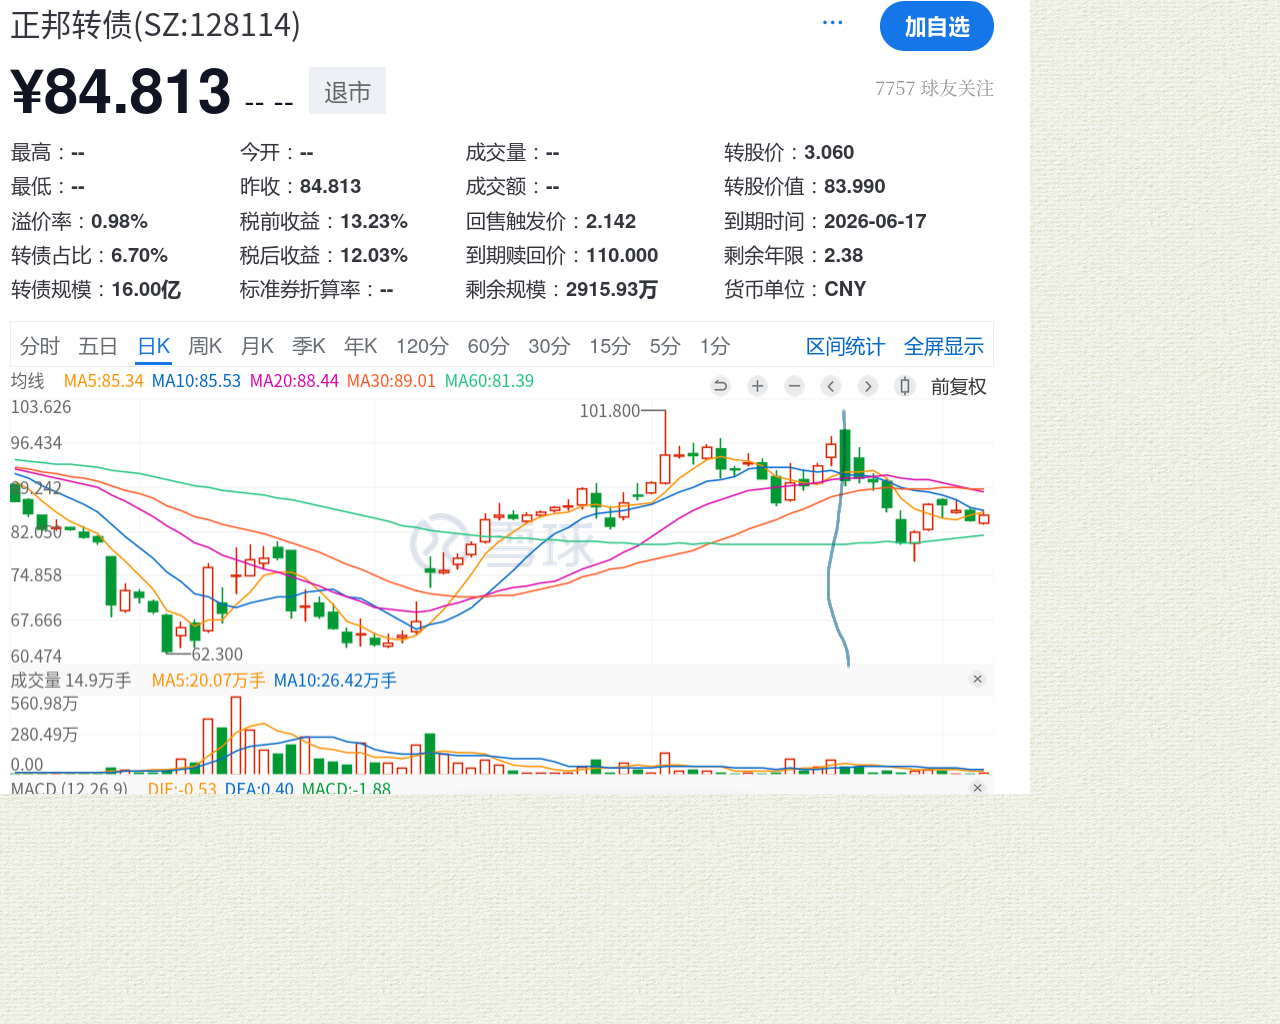Click the ¥84.813 current price
Image resolution: width=1280 pixels, height=1024 pixels.
(x=121, y=90)
